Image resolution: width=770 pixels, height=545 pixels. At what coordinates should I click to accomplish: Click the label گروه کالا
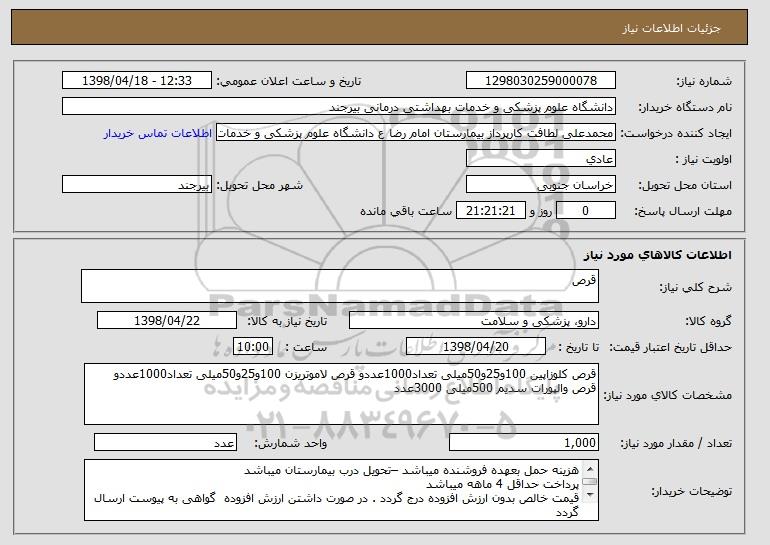pyautogui.click(x=709, y=321)
